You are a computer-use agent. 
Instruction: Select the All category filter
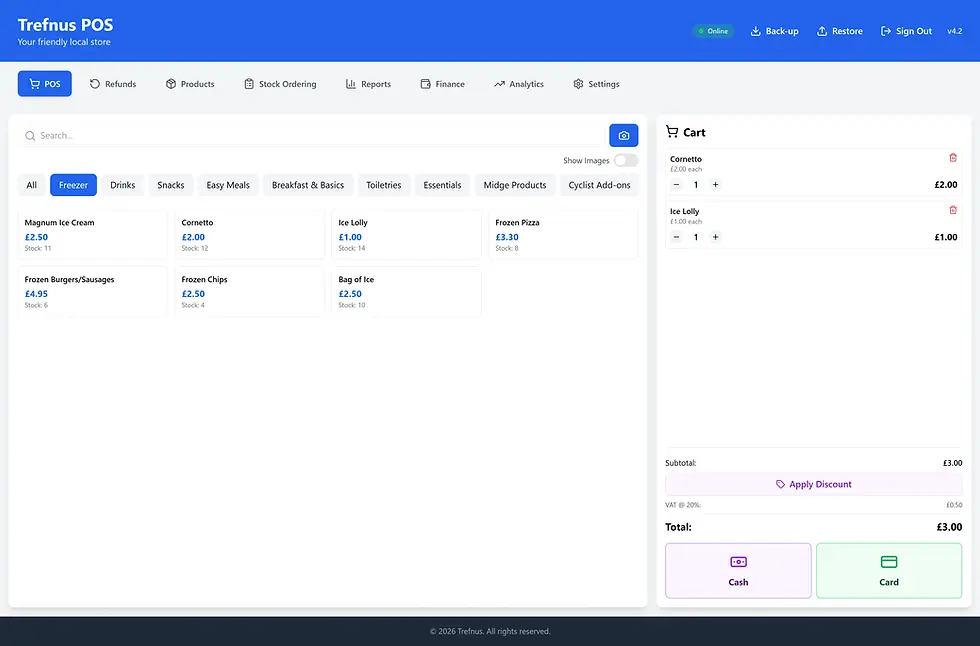point(31,185)
